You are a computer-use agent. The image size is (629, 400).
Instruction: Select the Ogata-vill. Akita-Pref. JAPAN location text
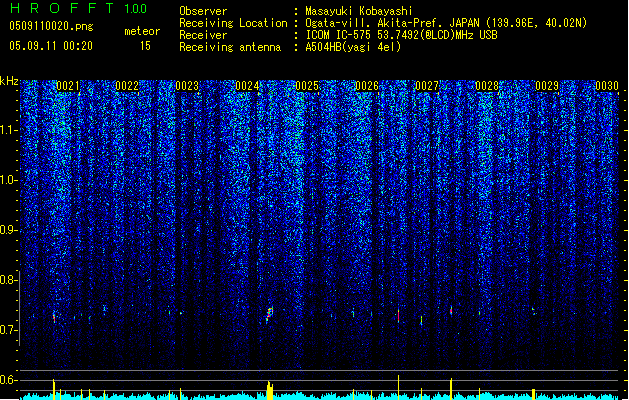(446, 23)
